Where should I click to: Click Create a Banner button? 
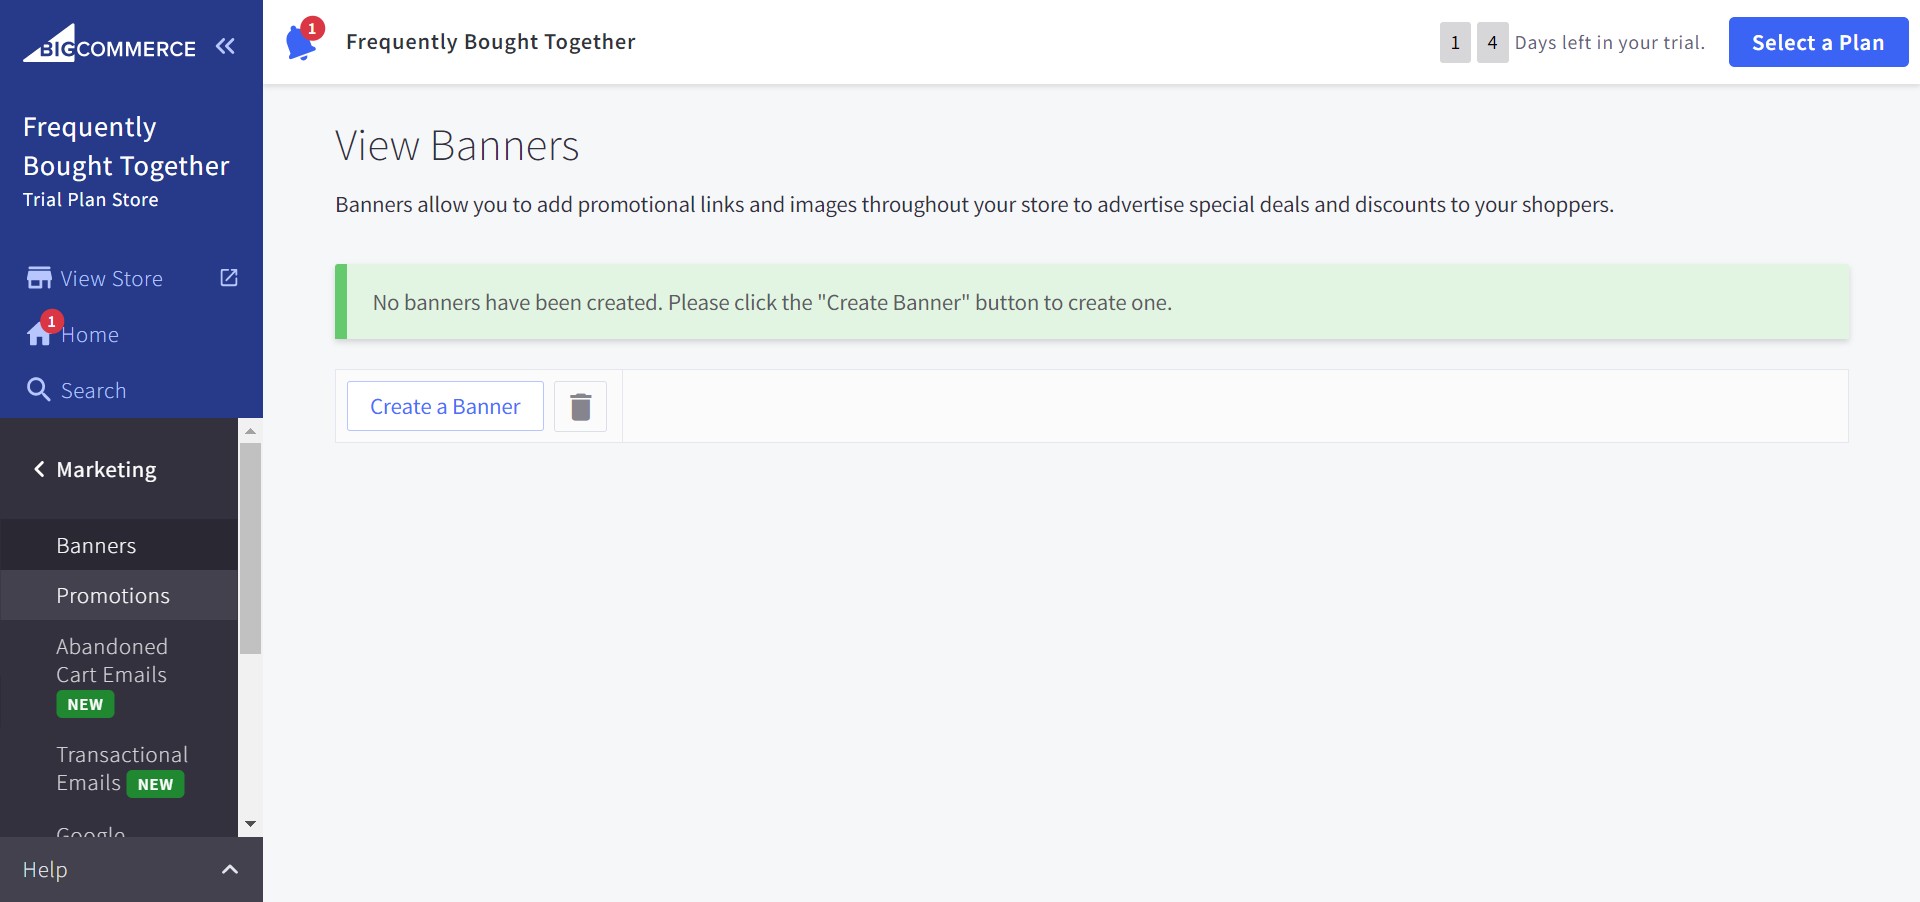tap(445, 406)
